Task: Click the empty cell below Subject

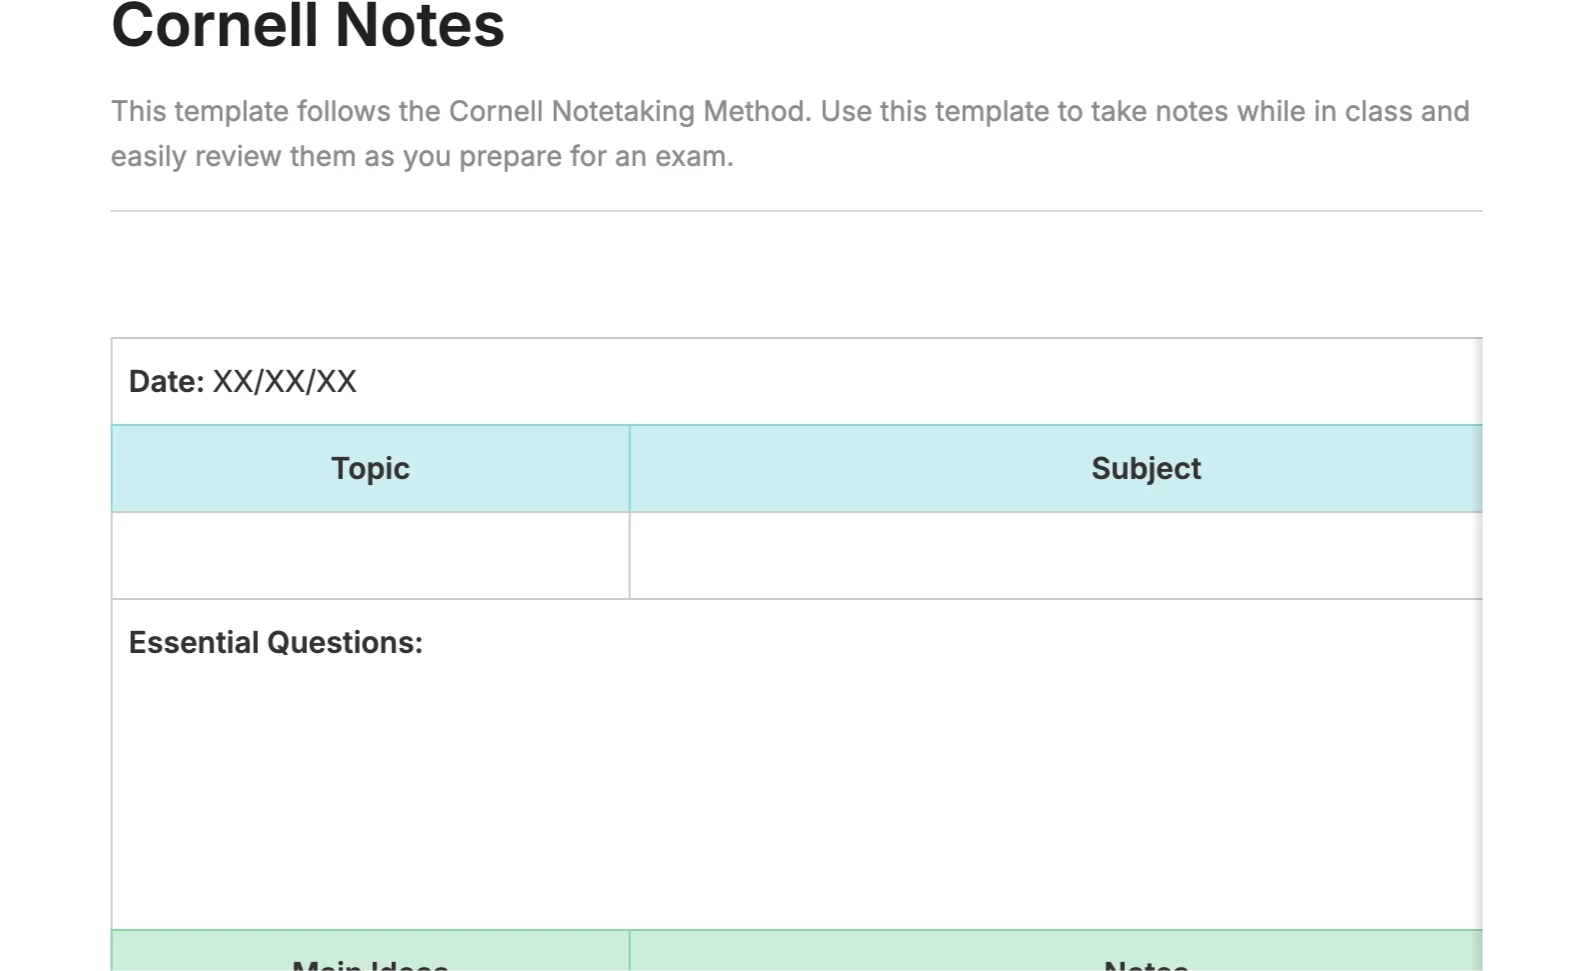Action: [1055, 556]
